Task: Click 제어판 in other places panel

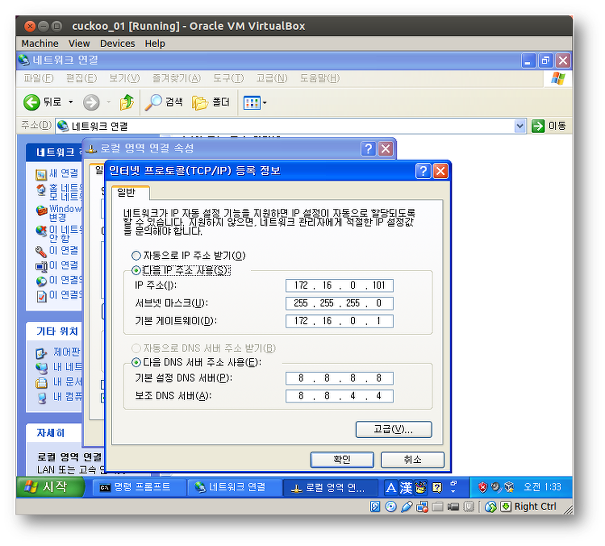Action: point(66,352)
